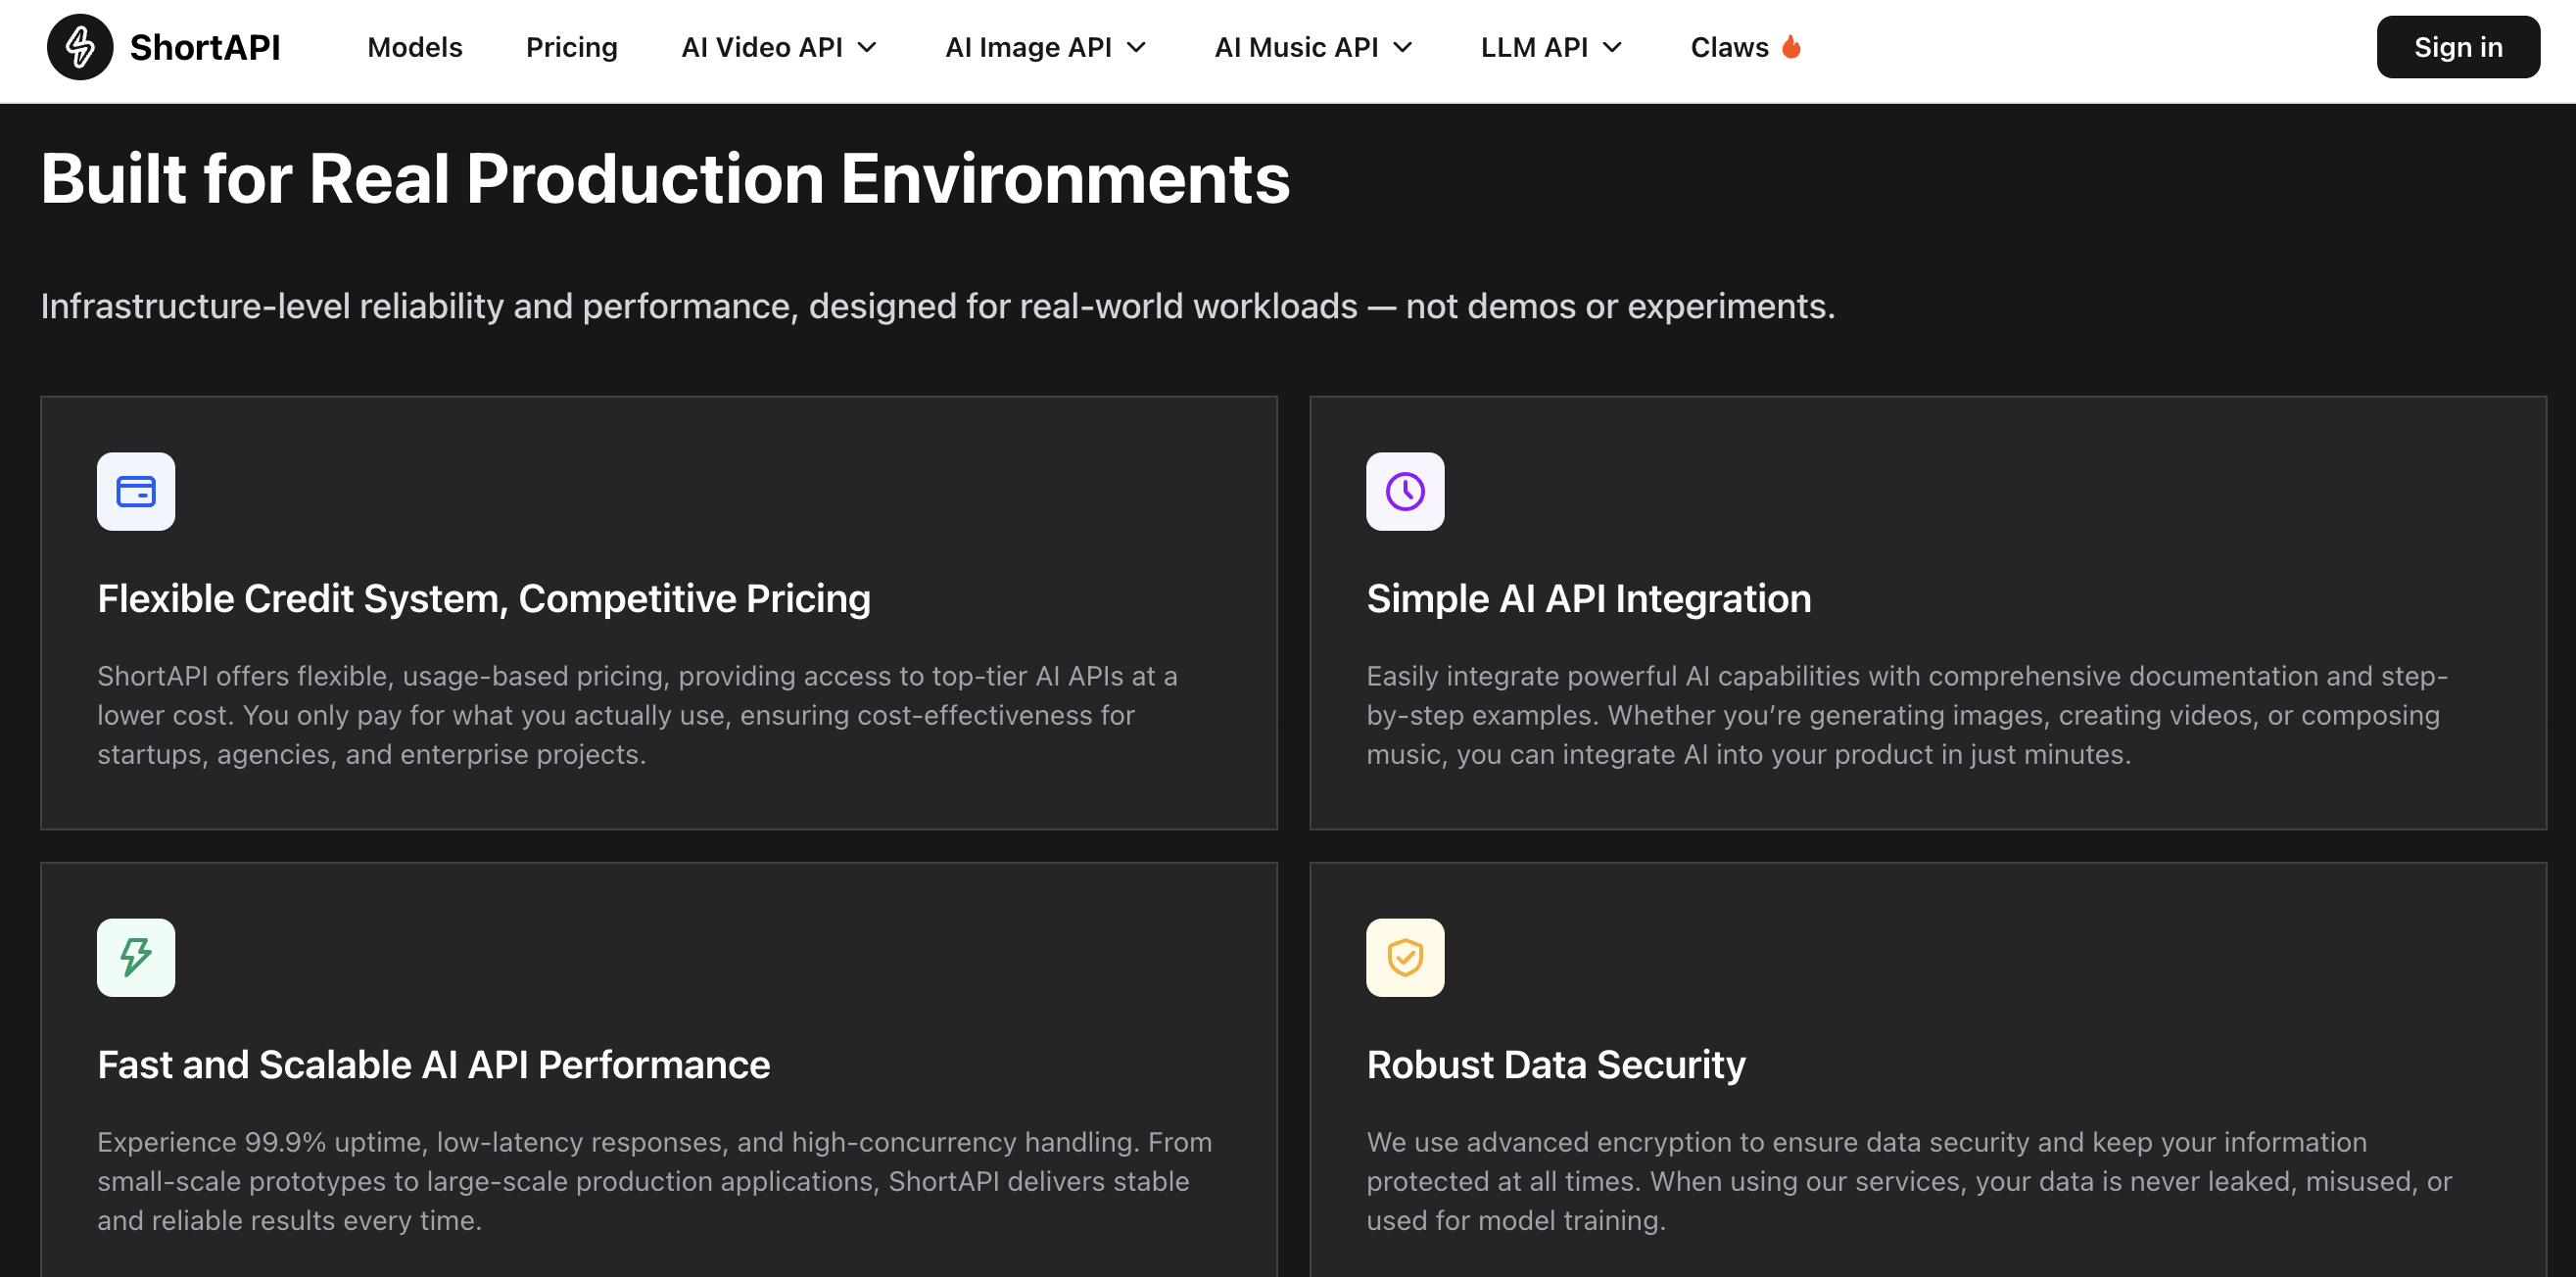Click the ShortAPI lightning logo icon
This screenshot has height=1277, width=2576.
tap(80, 47)
